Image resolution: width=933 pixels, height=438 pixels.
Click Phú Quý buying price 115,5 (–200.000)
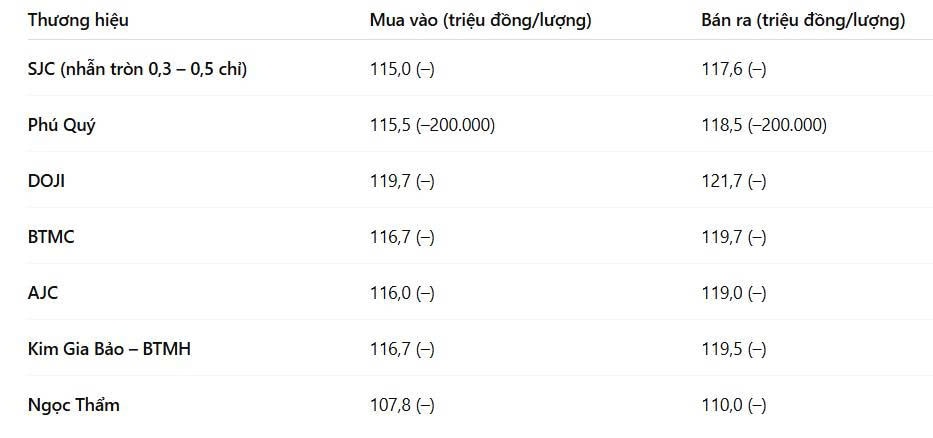click(432, 126)
